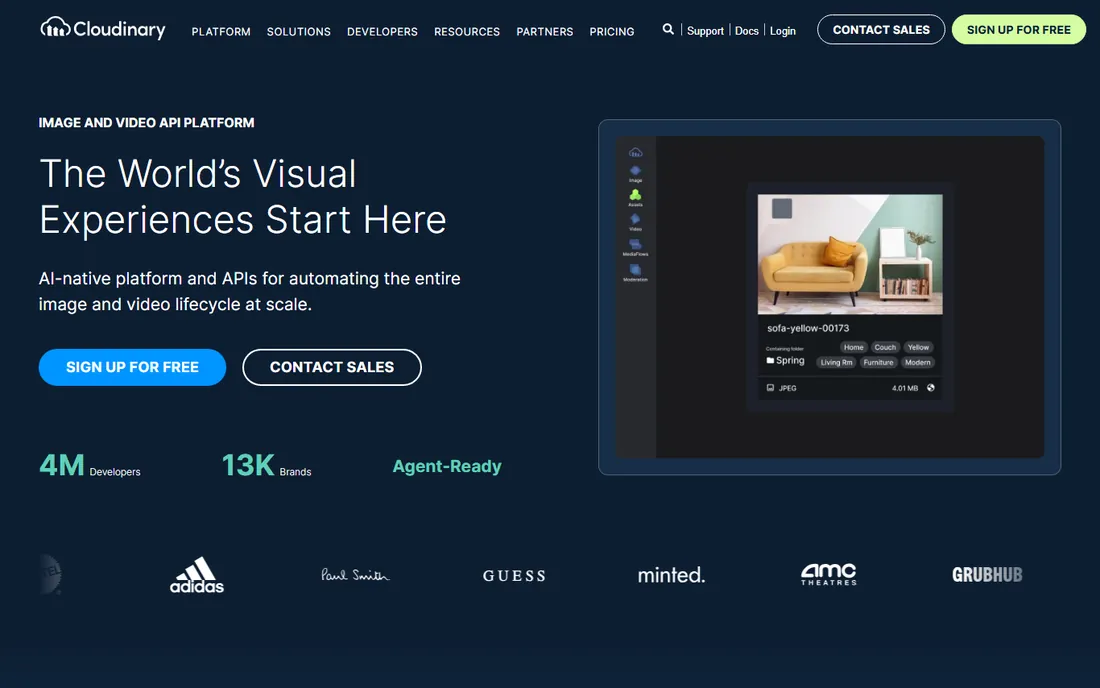Click the GUESS brand logo
The width and height of the screenshot is (1100, 688).
pos(514,576)
